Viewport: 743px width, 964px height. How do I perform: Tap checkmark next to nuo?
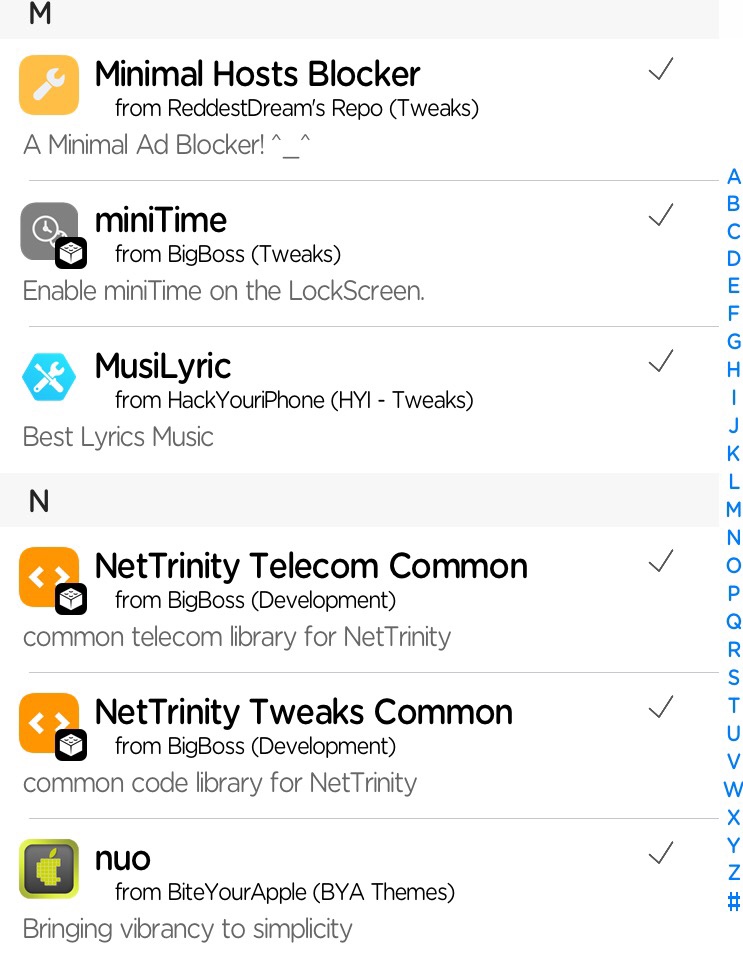[x=661, y=854]
